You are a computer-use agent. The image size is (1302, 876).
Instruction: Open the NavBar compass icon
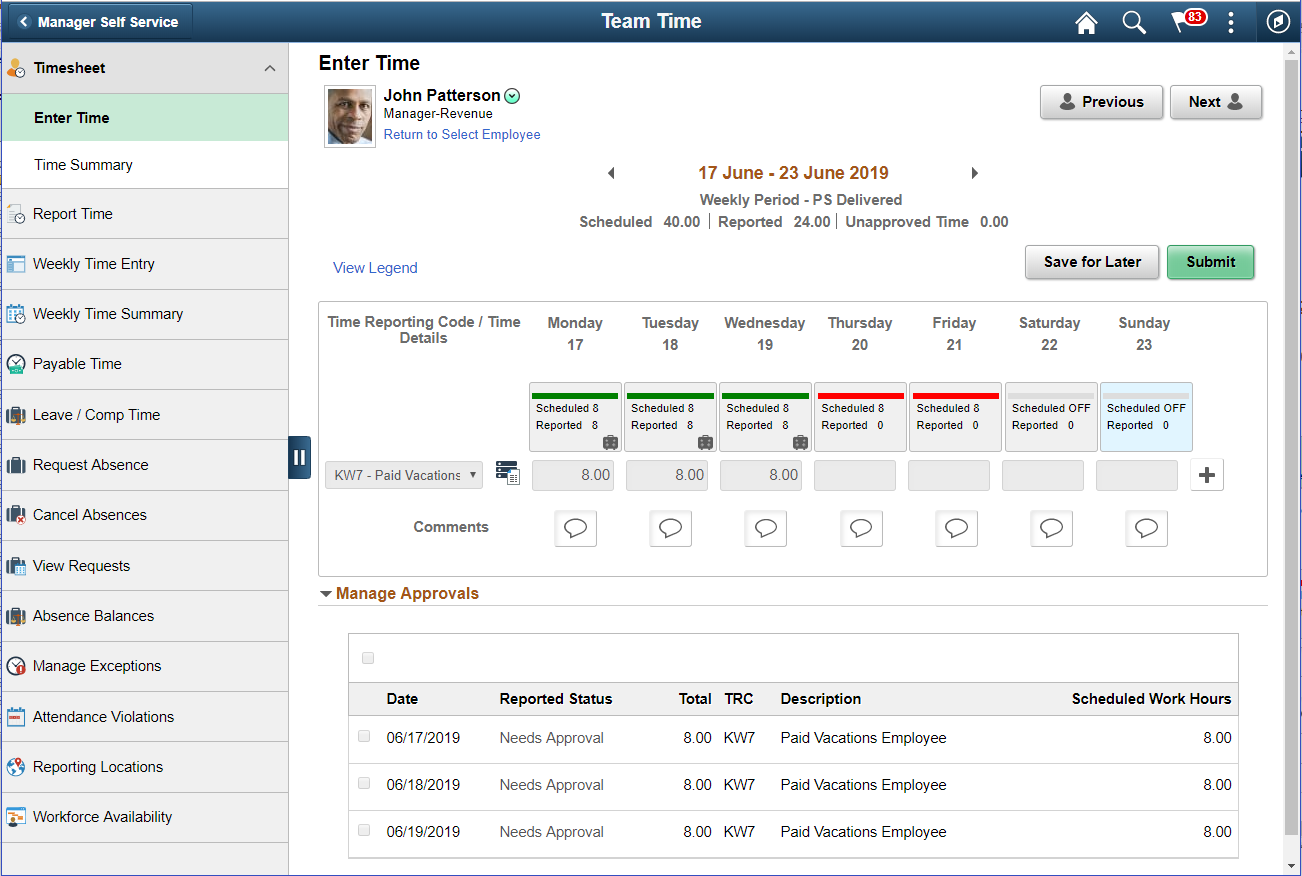(x=1278, y=22)
